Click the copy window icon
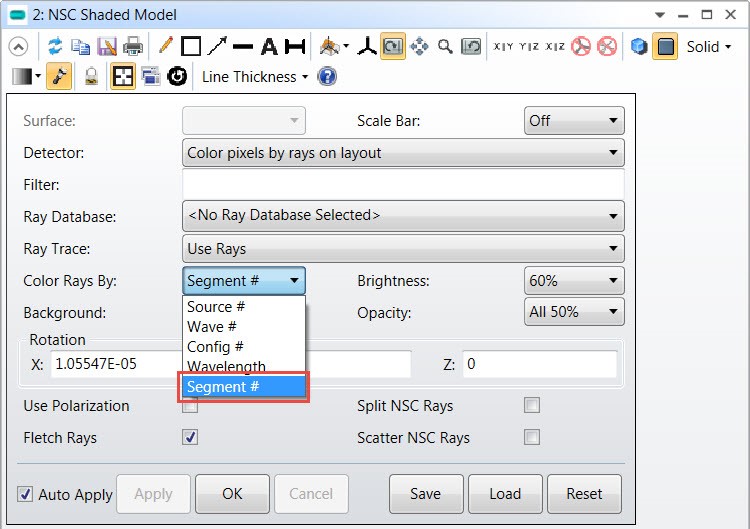The height and width of the screenshot is (529, 750). [x=80, y=46]
